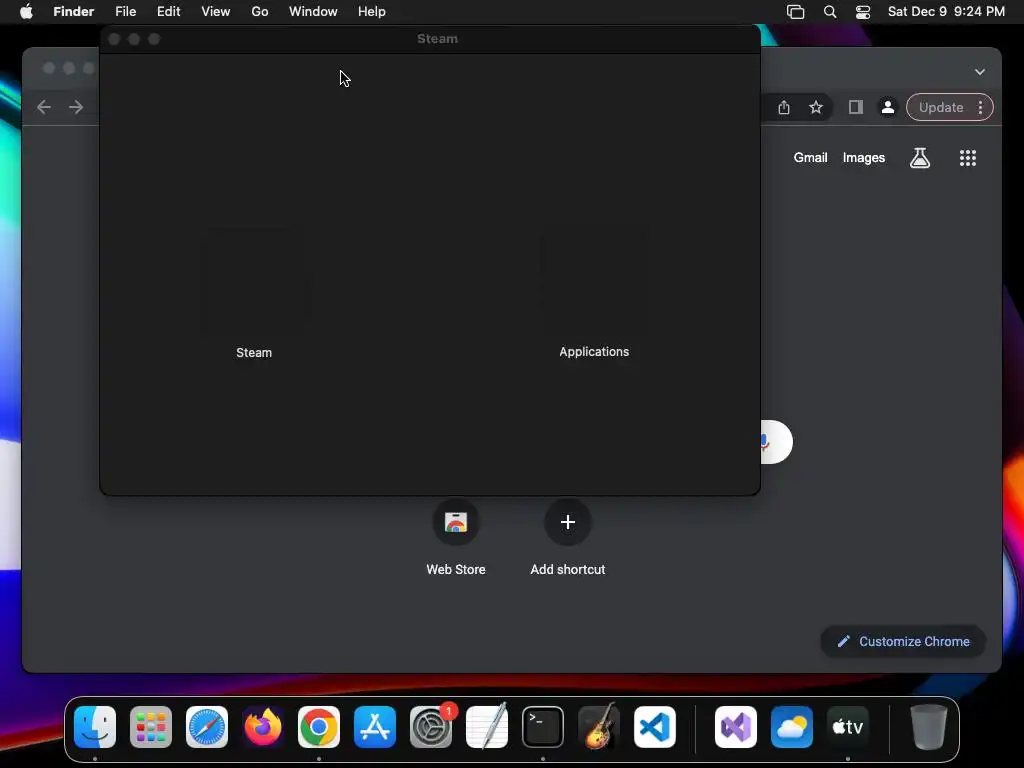Launch GarageBand from the Dock
1024x768 pixels.
pyautogui.click(x=599, y=727)
